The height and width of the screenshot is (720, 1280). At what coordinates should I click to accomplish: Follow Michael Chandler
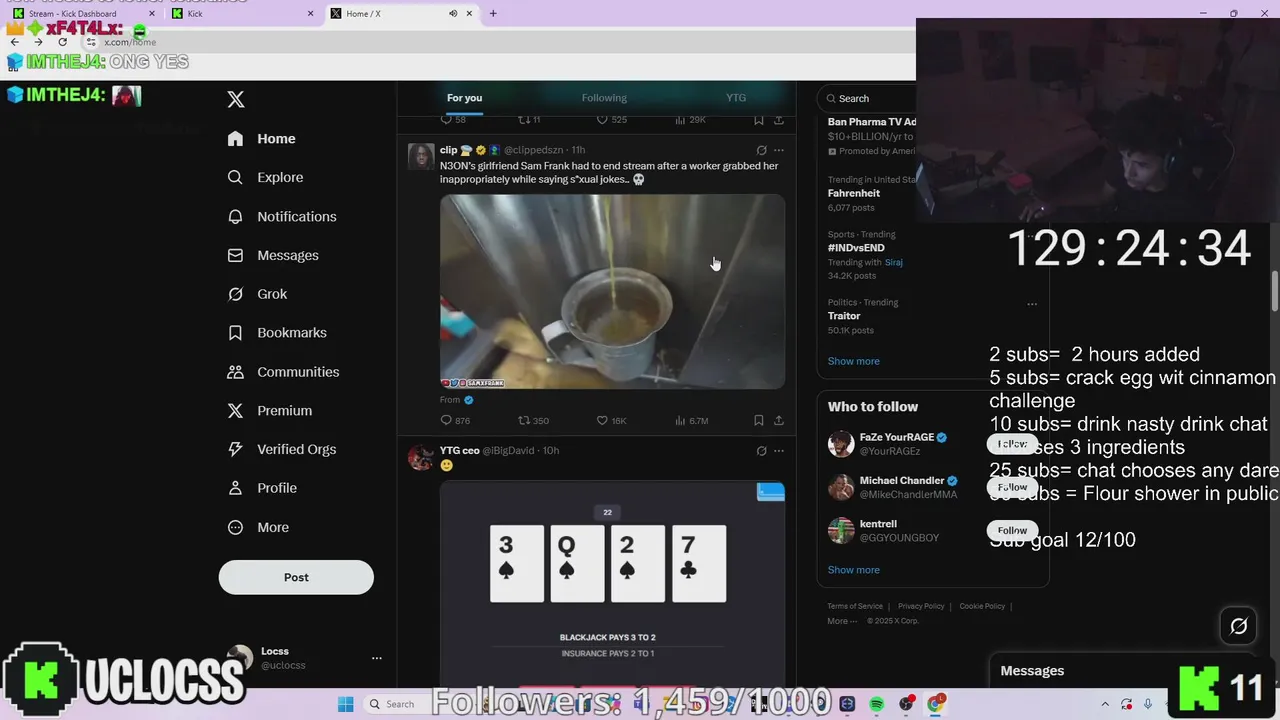point(1012,487)
